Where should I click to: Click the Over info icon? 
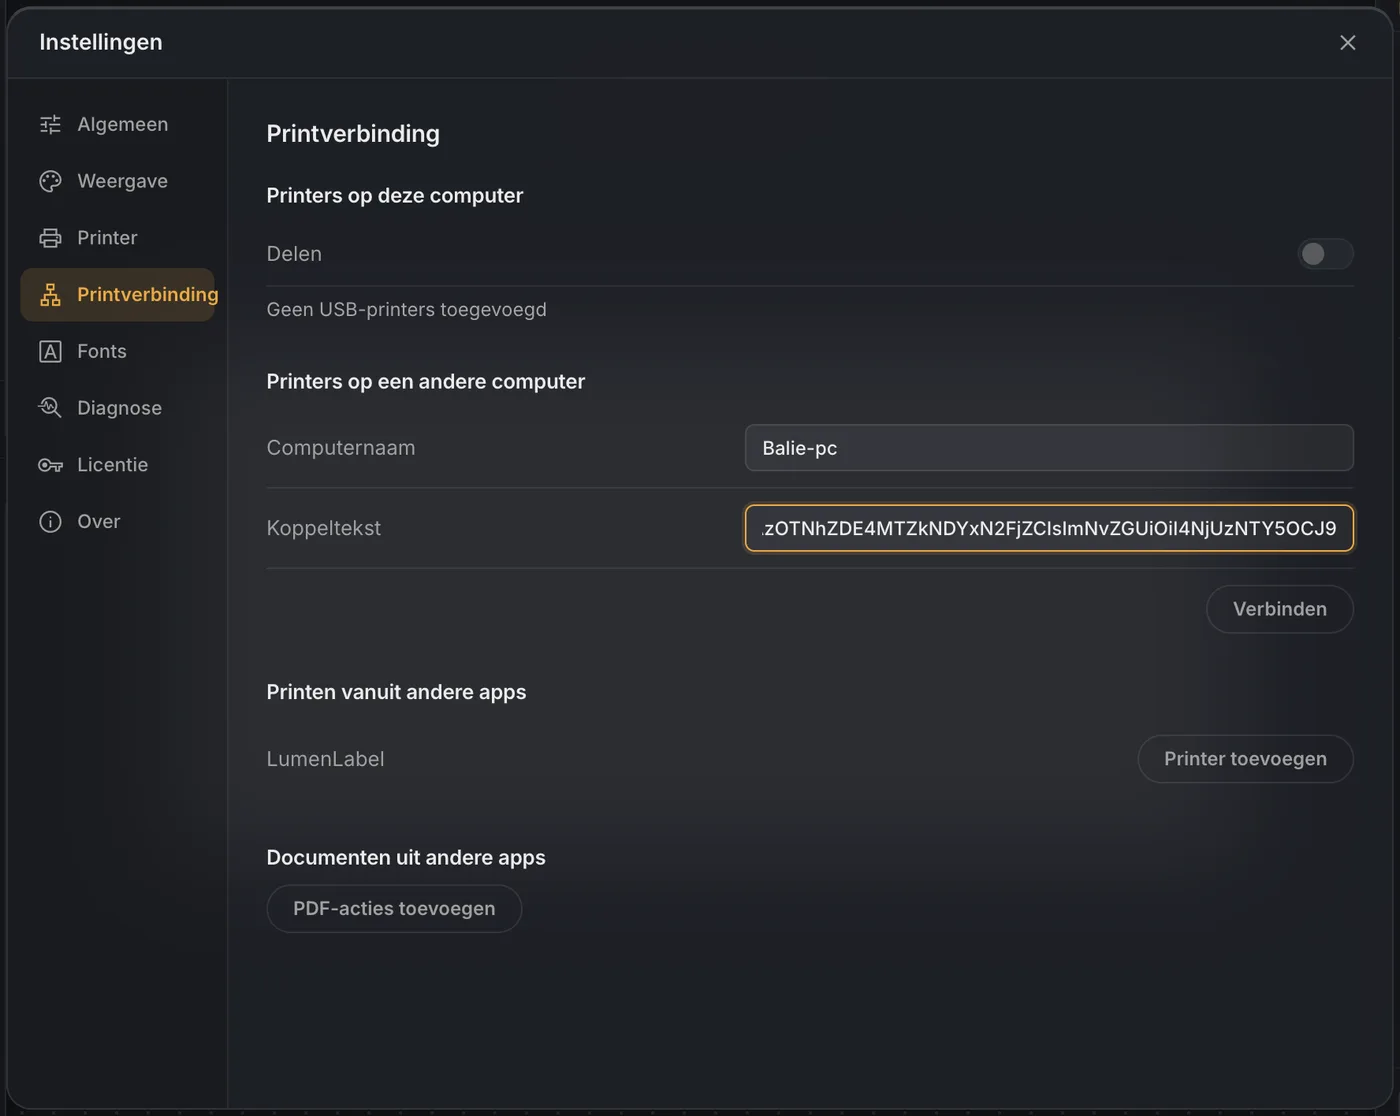pyautogui.click(x=50, y=522)
